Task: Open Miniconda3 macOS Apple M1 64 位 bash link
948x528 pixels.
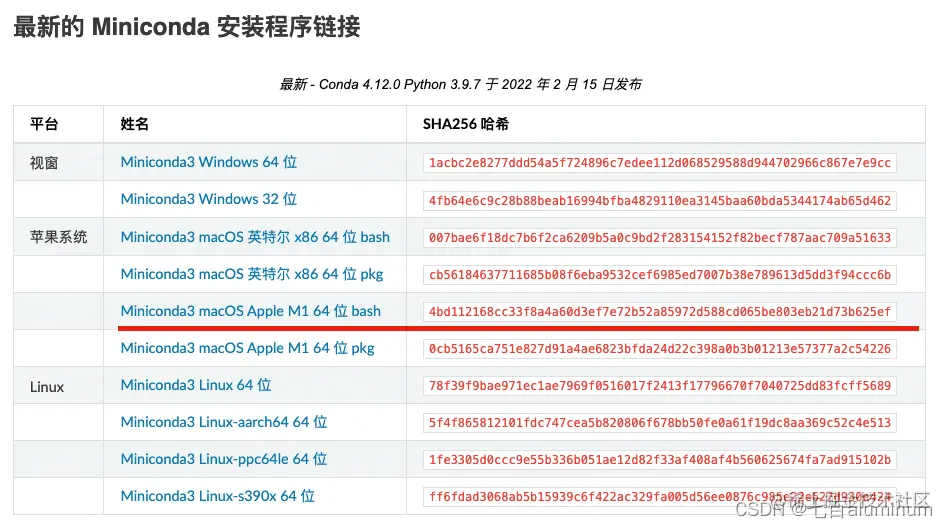Action: [x=251, y=311]
